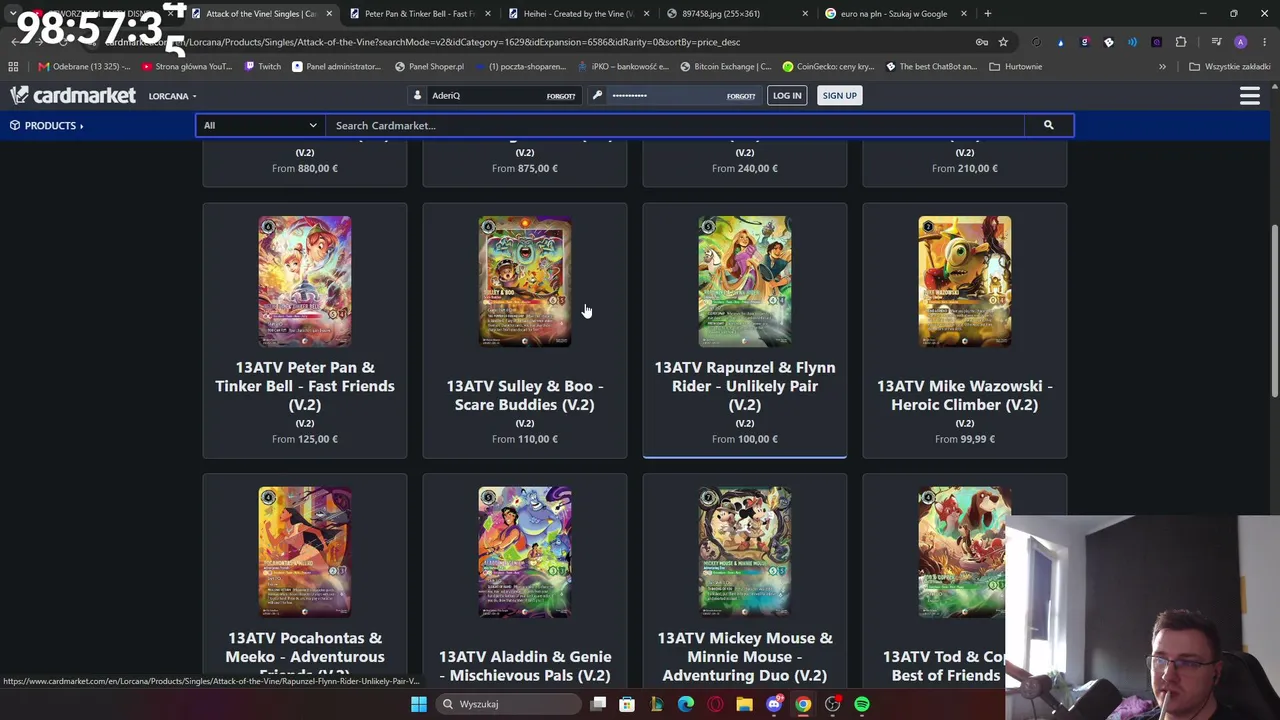The width and height of the screenshot is (1280, 720).
Task: Open the side panel icon in Chrome toolbar
Action: [x=1217, y=42]
